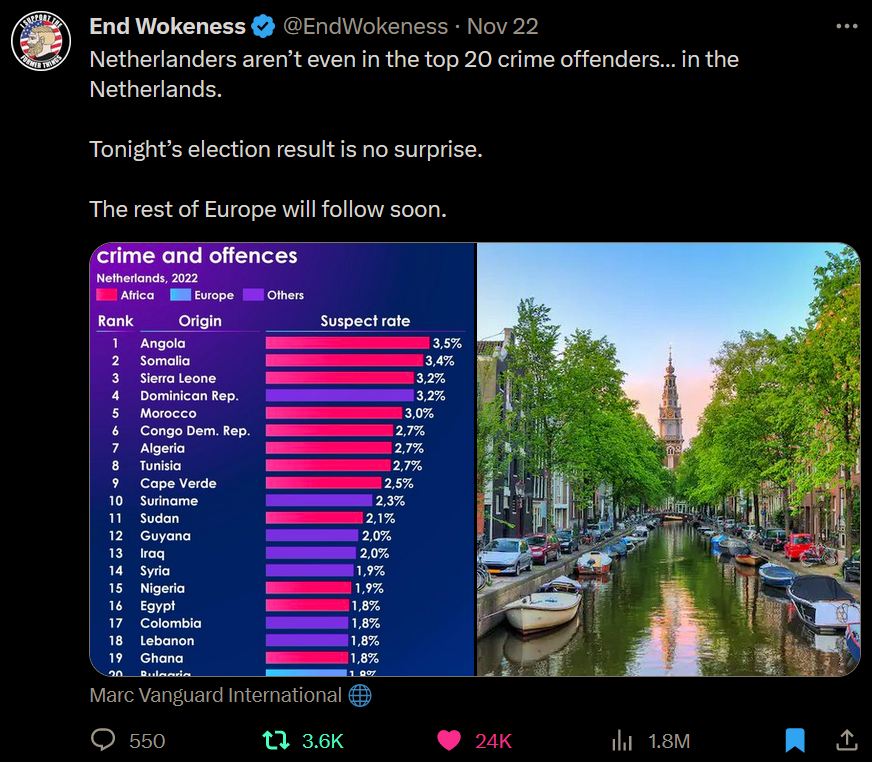
Task: Click the globe icon beside Marc Vanguard International
Action: (362, 695)
